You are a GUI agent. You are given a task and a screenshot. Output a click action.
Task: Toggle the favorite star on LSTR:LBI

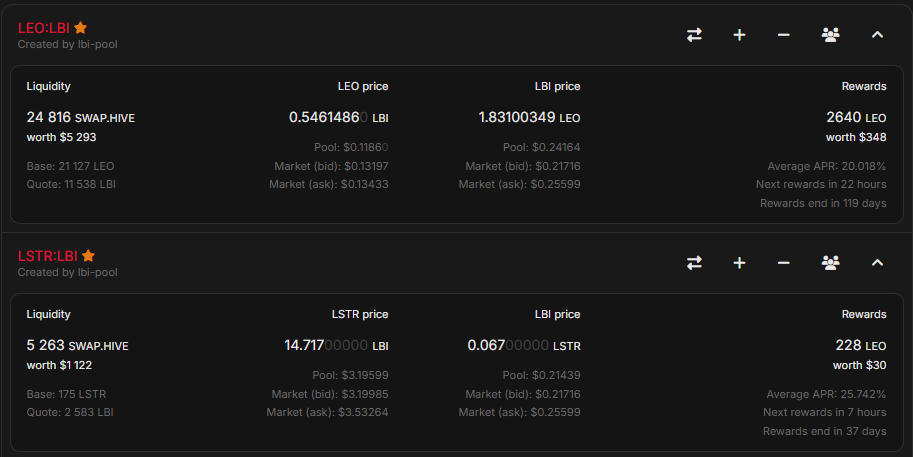[88, 256]
